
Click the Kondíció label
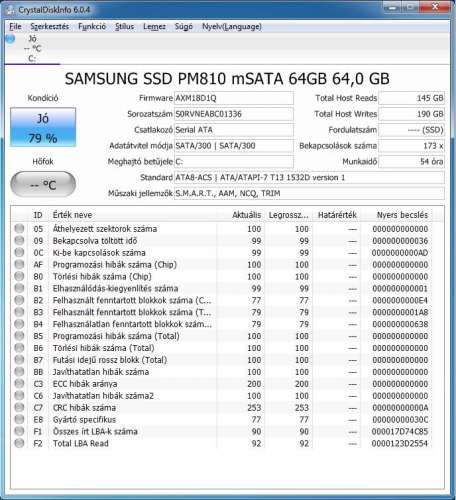(x=43, y=98)
